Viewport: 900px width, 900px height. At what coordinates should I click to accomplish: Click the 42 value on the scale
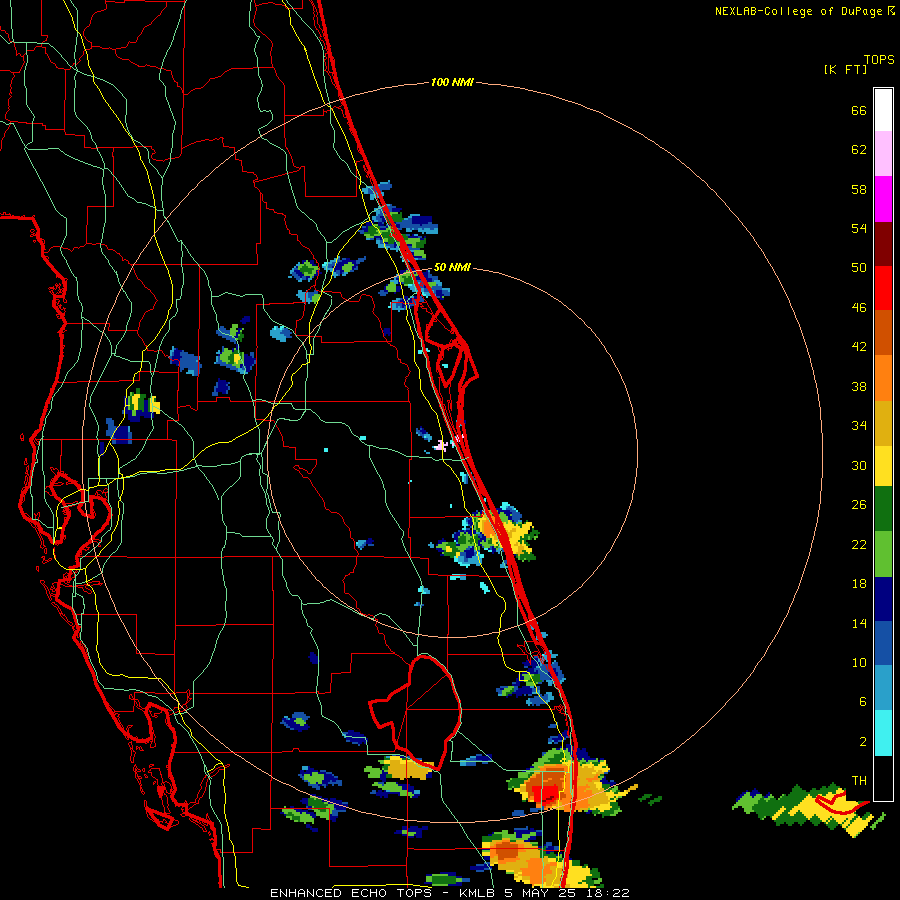[859, 347]
